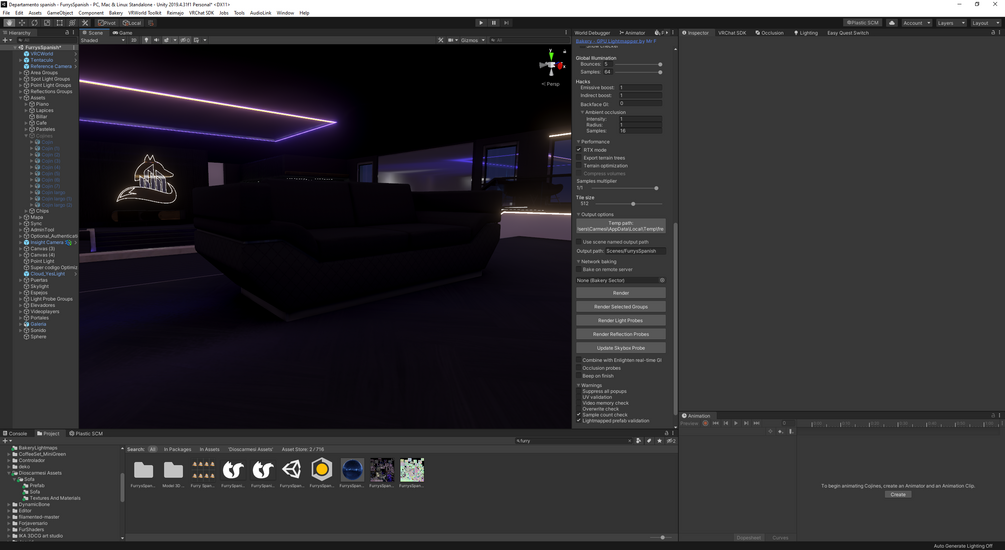Screen dimensions: 1005x550
Task: Clear the furry search text with X
Action: 629,440
